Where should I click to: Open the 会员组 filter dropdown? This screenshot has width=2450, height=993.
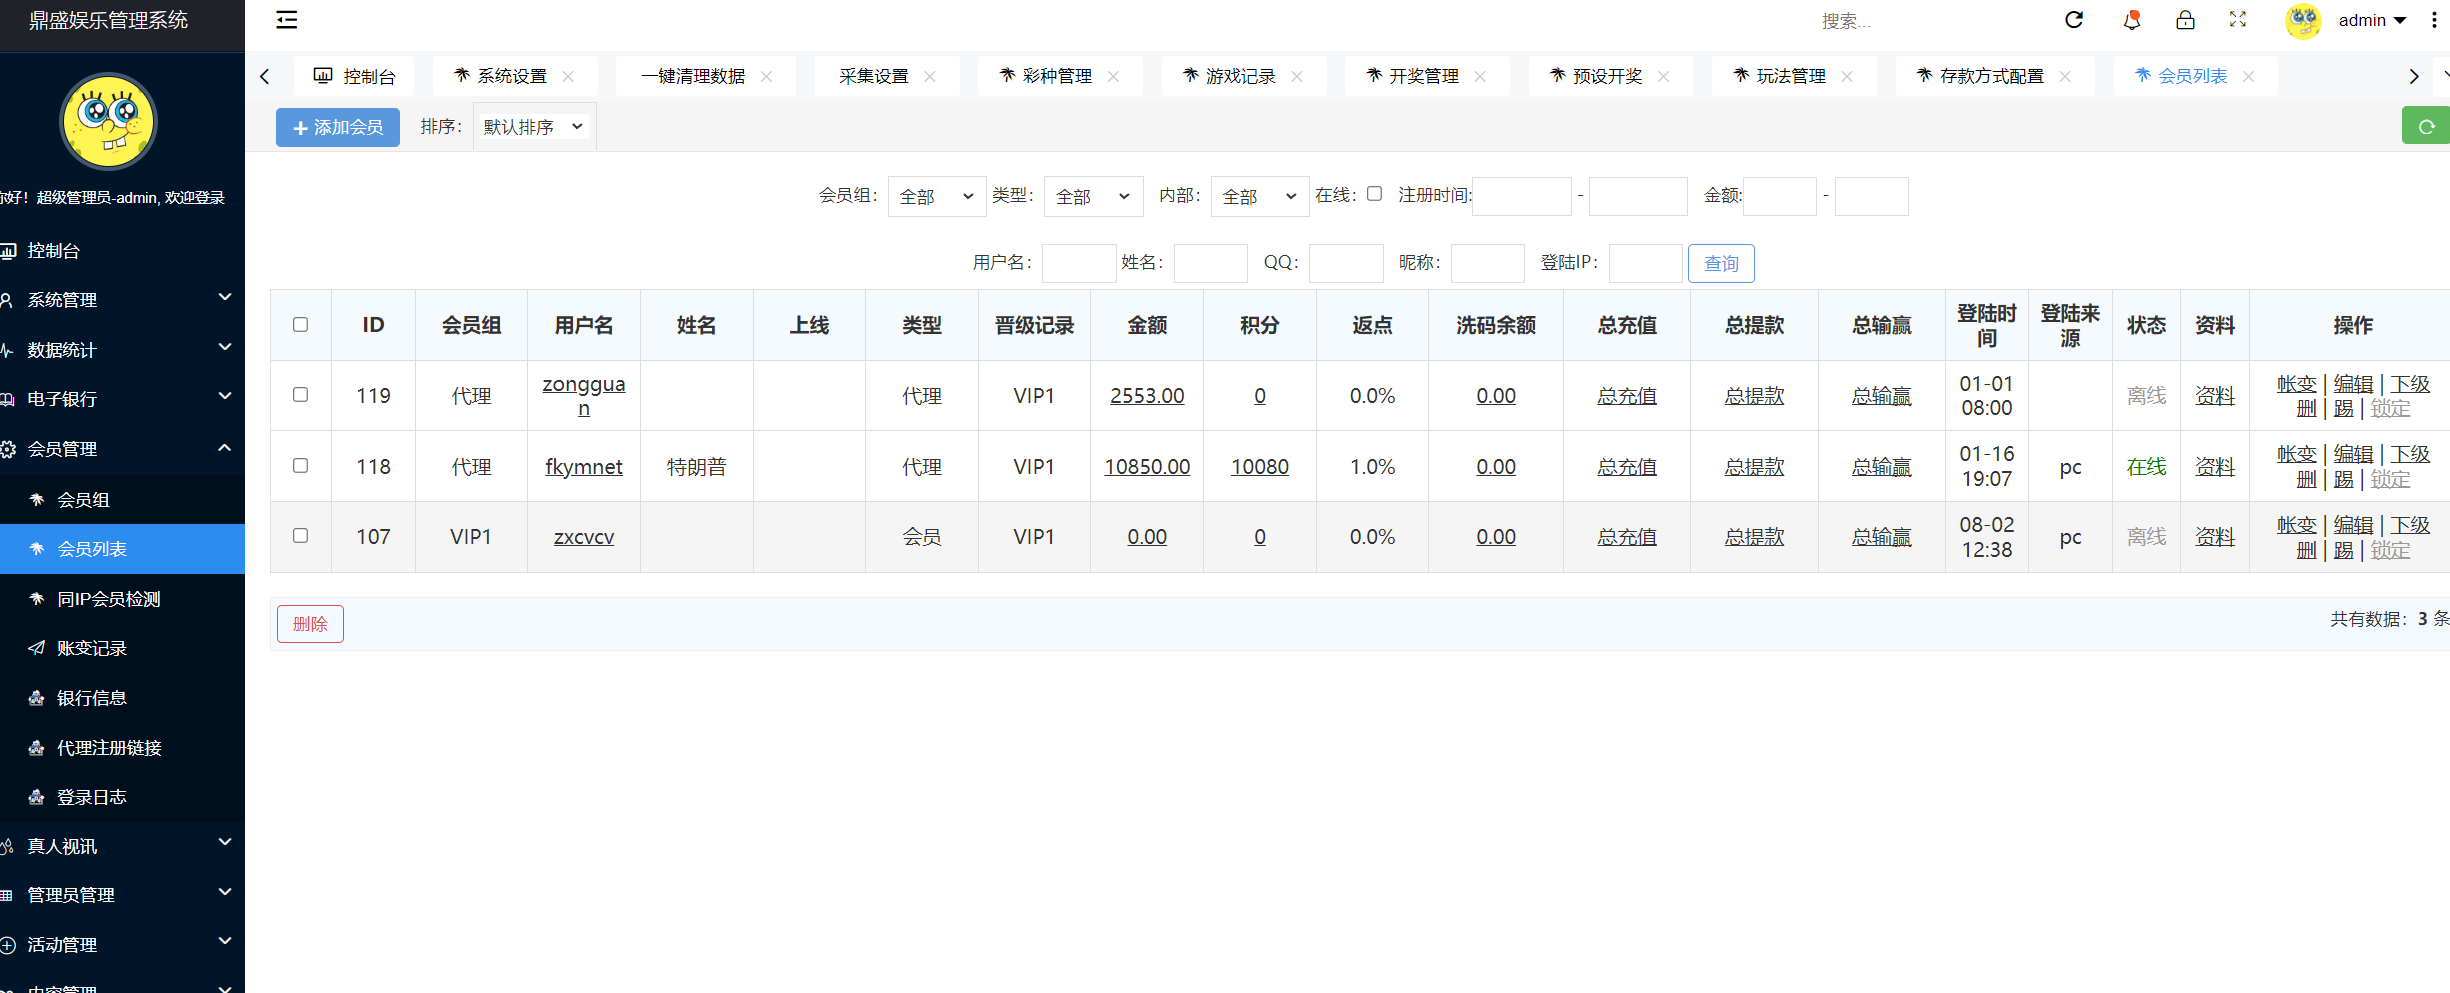coord(936,196)
